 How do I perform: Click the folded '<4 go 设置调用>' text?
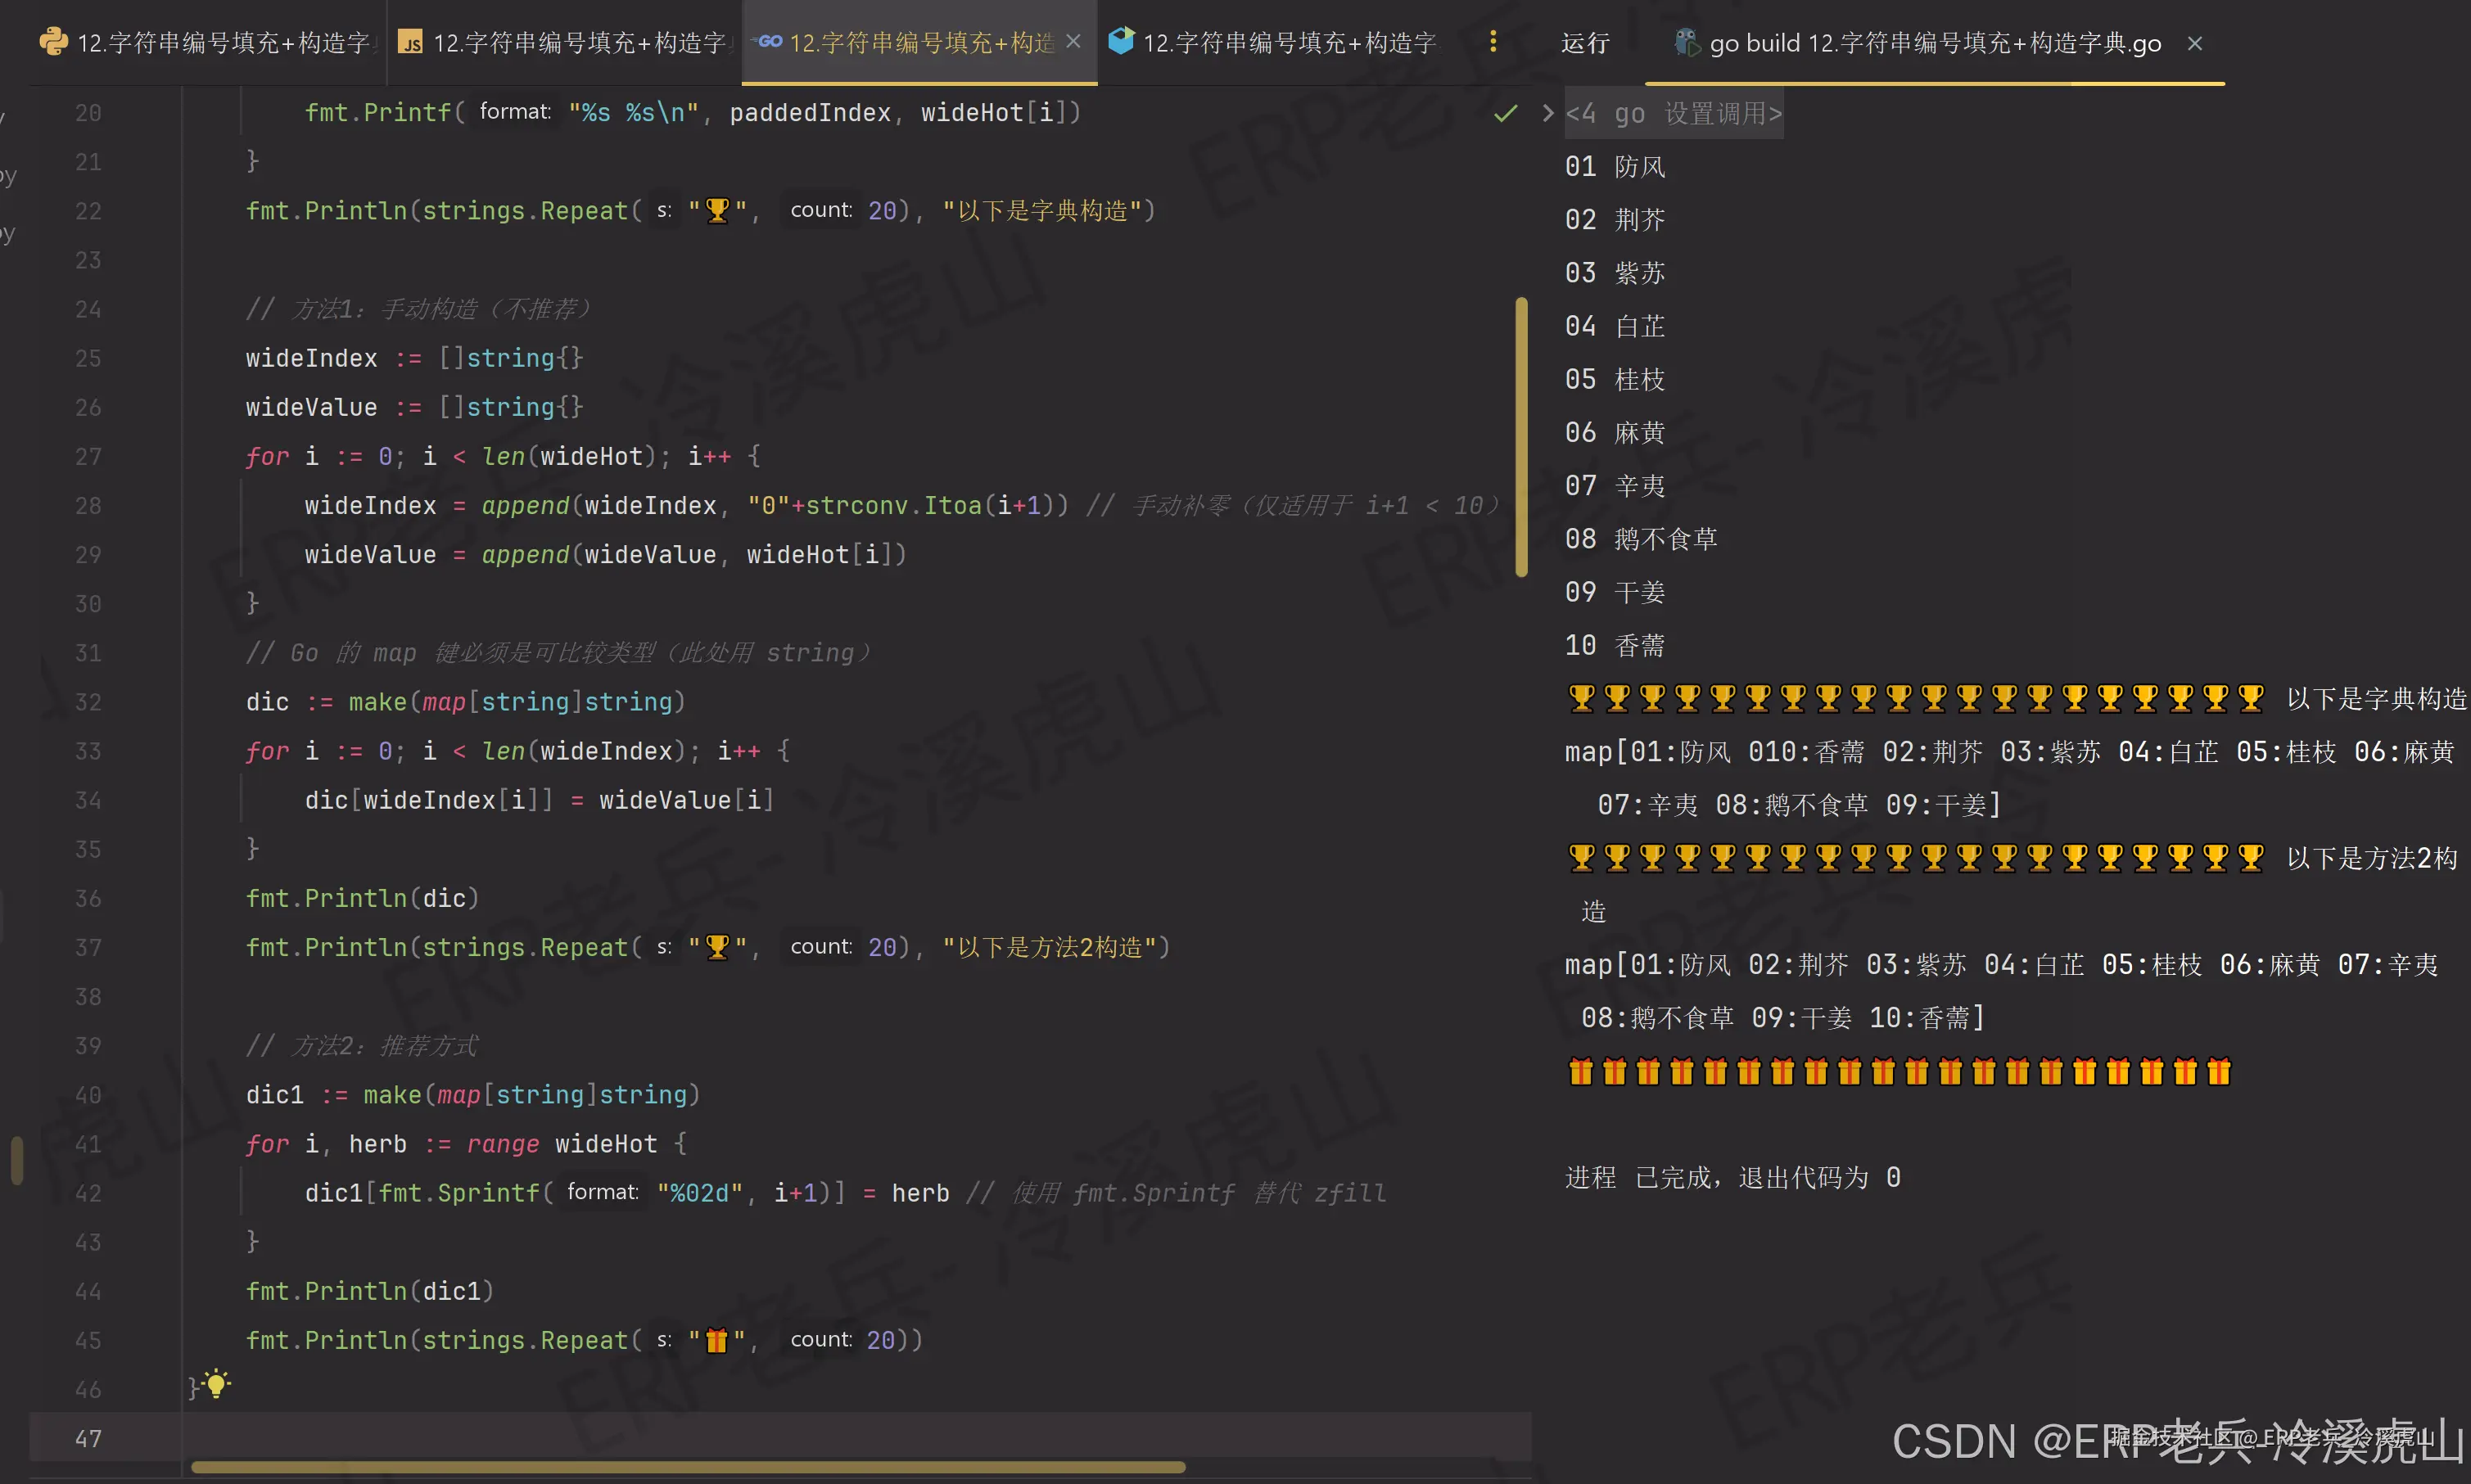pos(1673,114)
